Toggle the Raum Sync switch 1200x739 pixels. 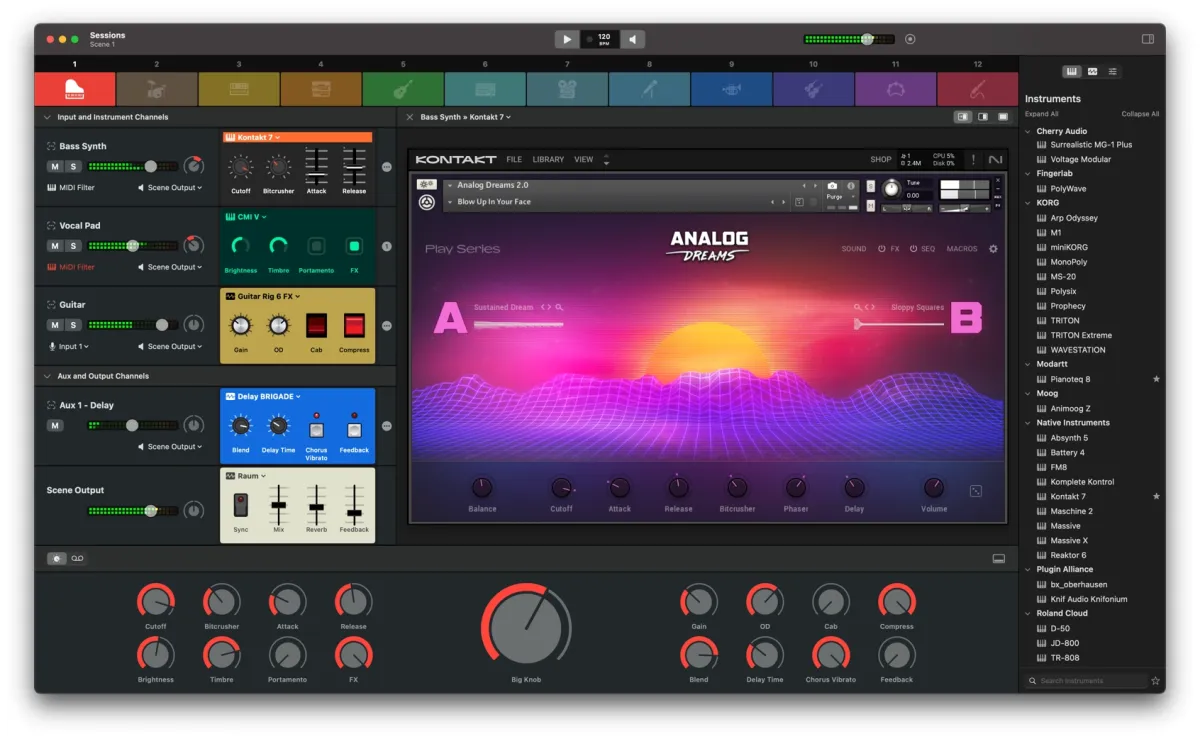241,506
